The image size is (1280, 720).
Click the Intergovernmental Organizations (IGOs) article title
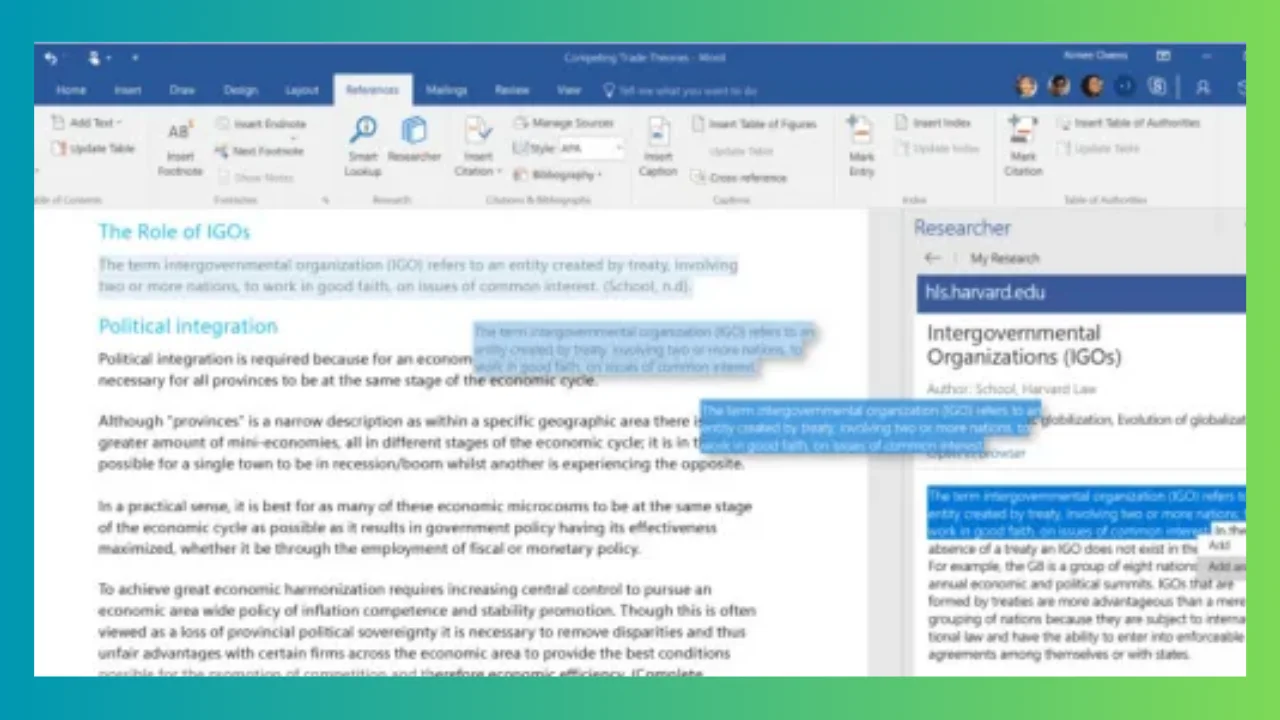1026,345
